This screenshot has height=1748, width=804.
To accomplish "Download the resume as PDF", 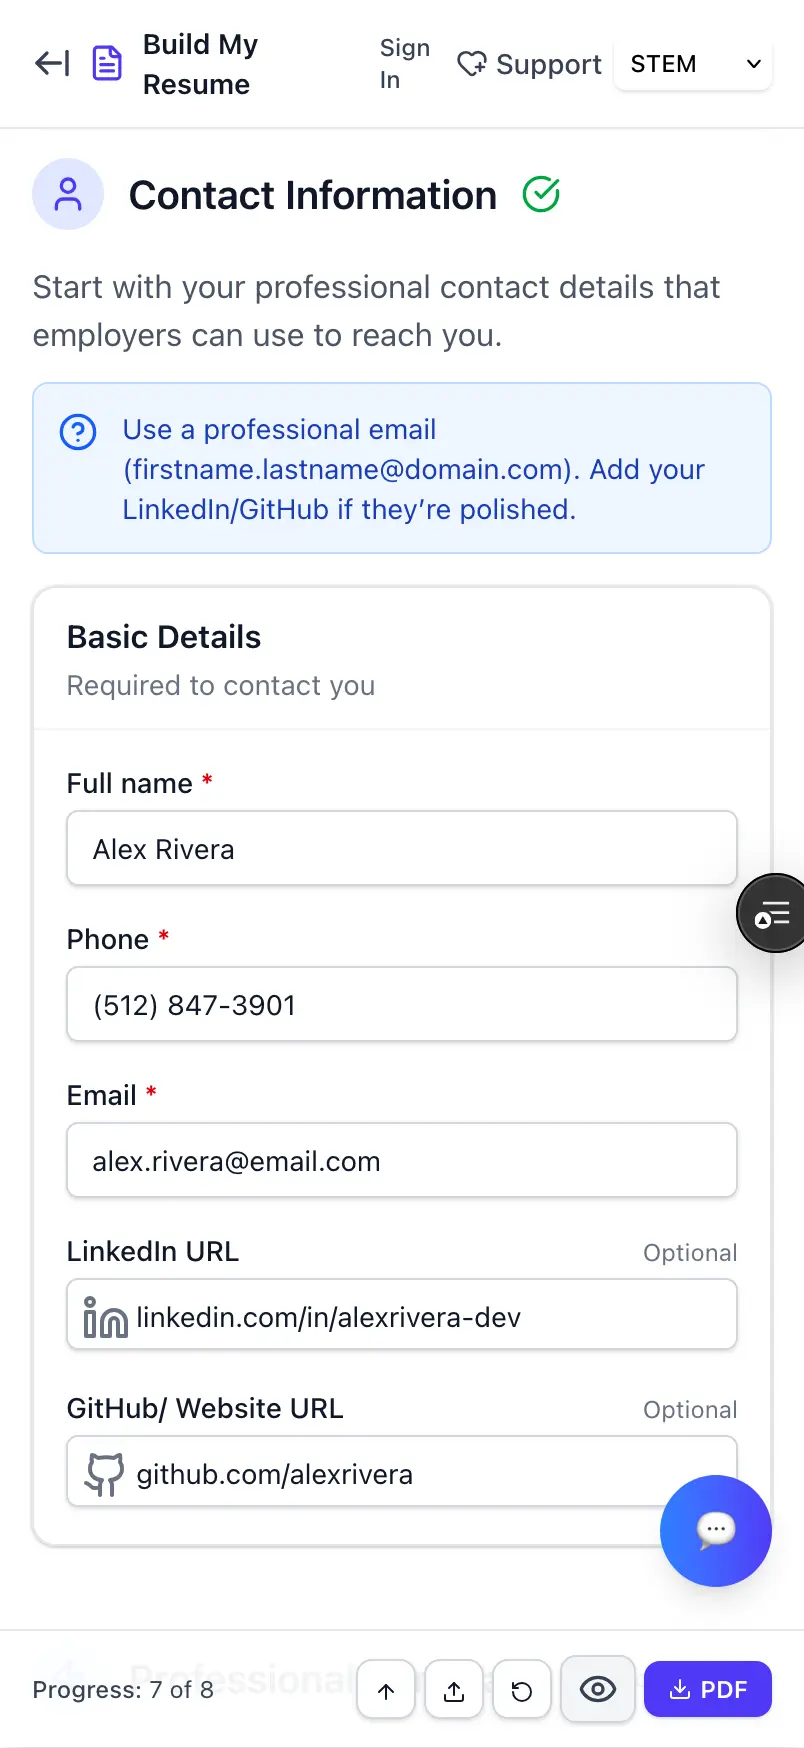I will 708,1690.
